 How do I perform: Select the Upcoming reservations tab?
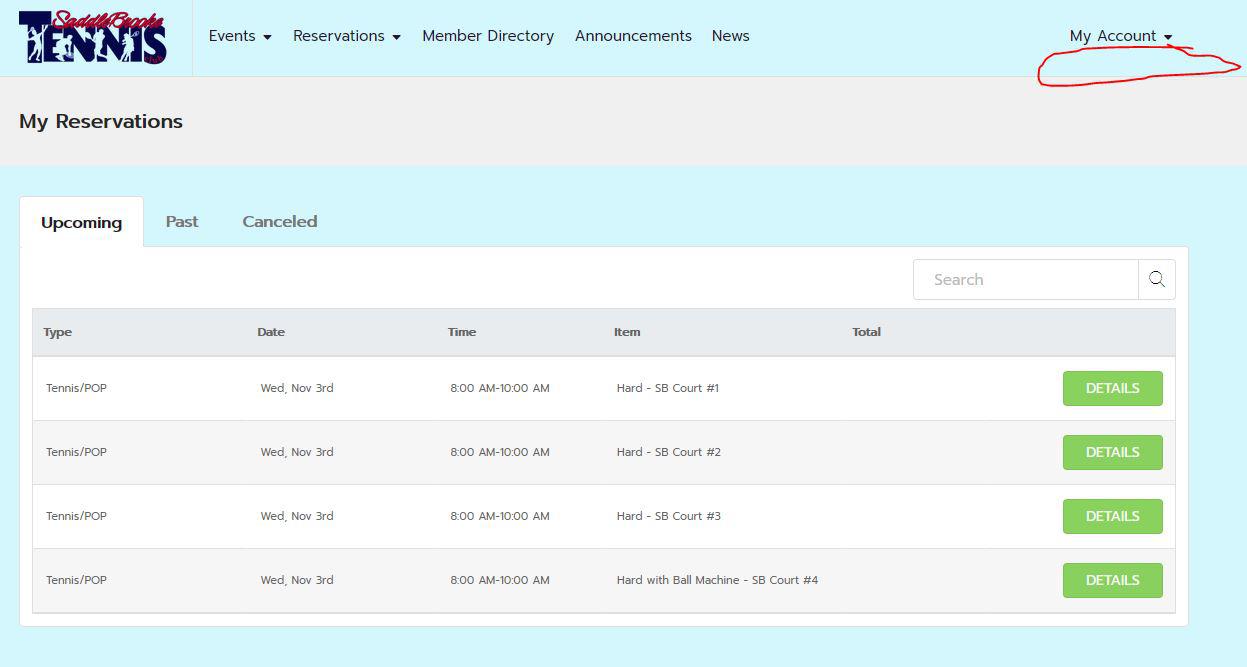click(x=81, y=223)
